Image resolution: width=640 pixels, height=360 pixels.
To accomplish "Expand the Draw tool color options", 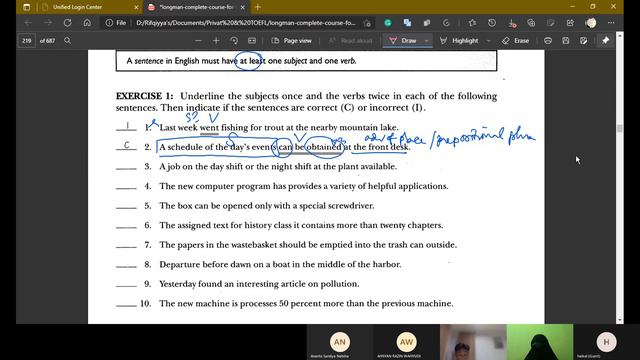I will coord(427,40).
